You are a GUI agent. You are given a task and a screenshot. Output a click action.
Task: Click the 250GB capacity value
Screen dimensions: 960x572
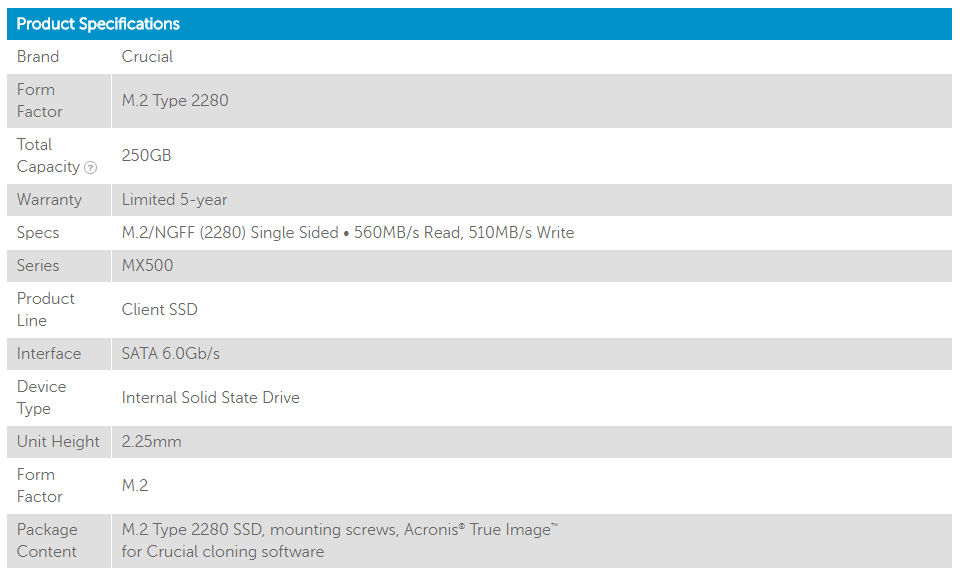[146, 156]
